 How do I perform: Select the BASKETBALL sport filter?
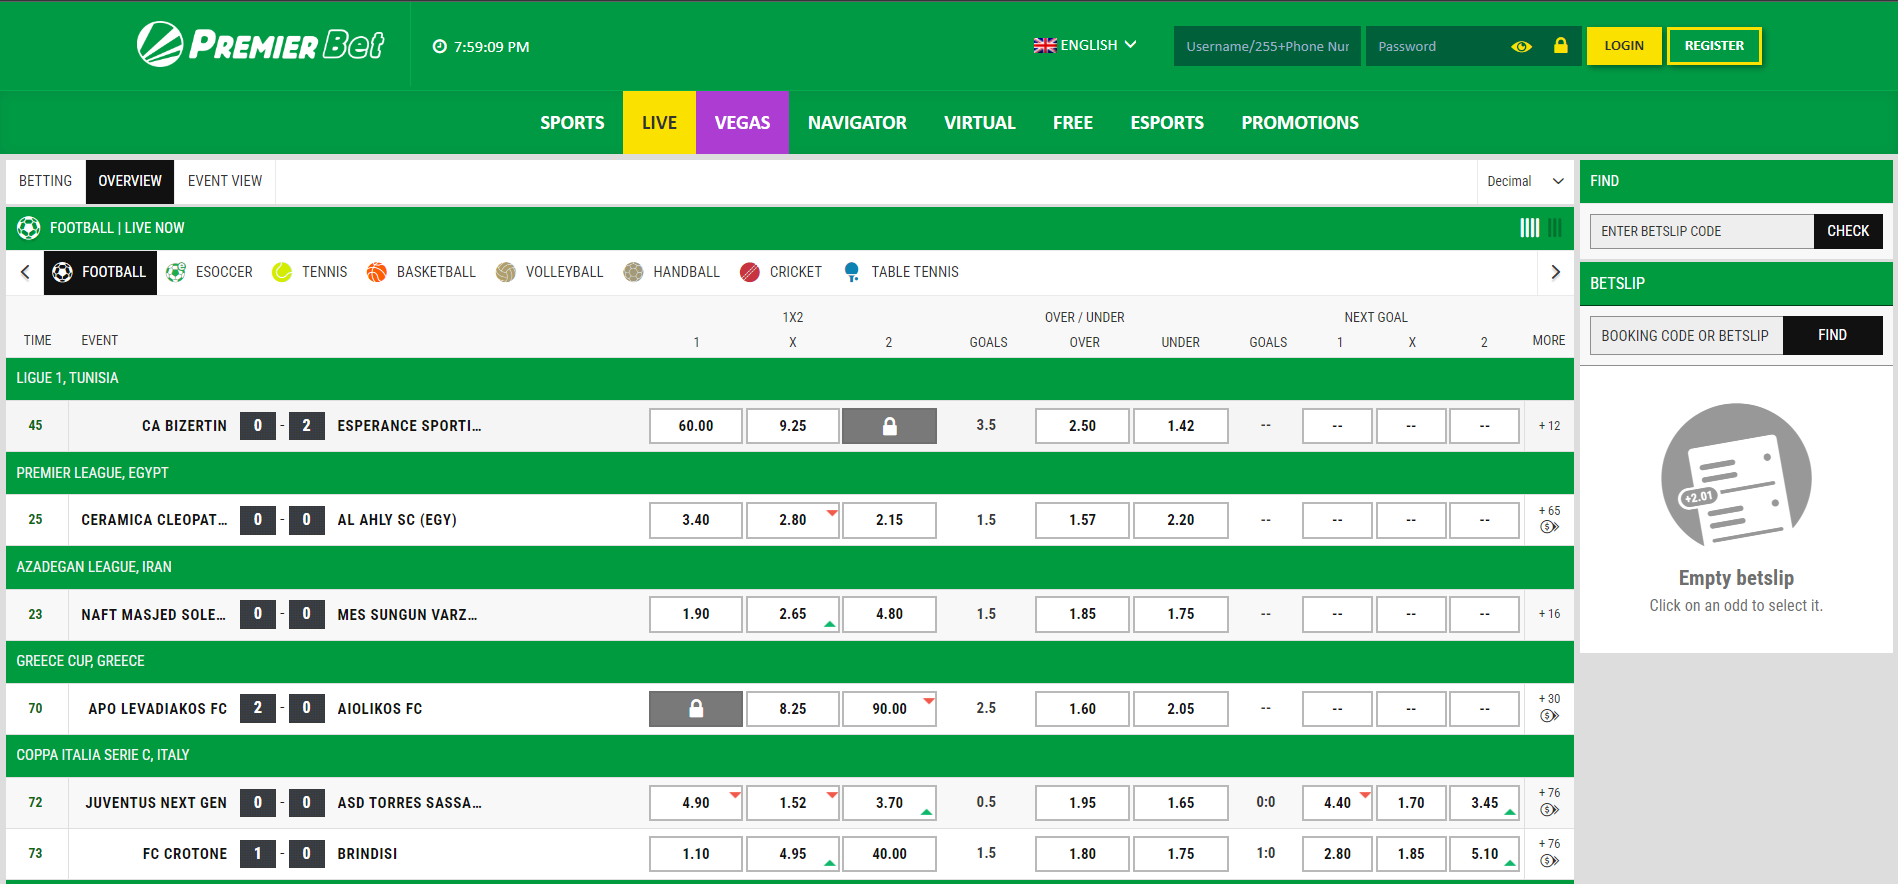tap(421, 272)
